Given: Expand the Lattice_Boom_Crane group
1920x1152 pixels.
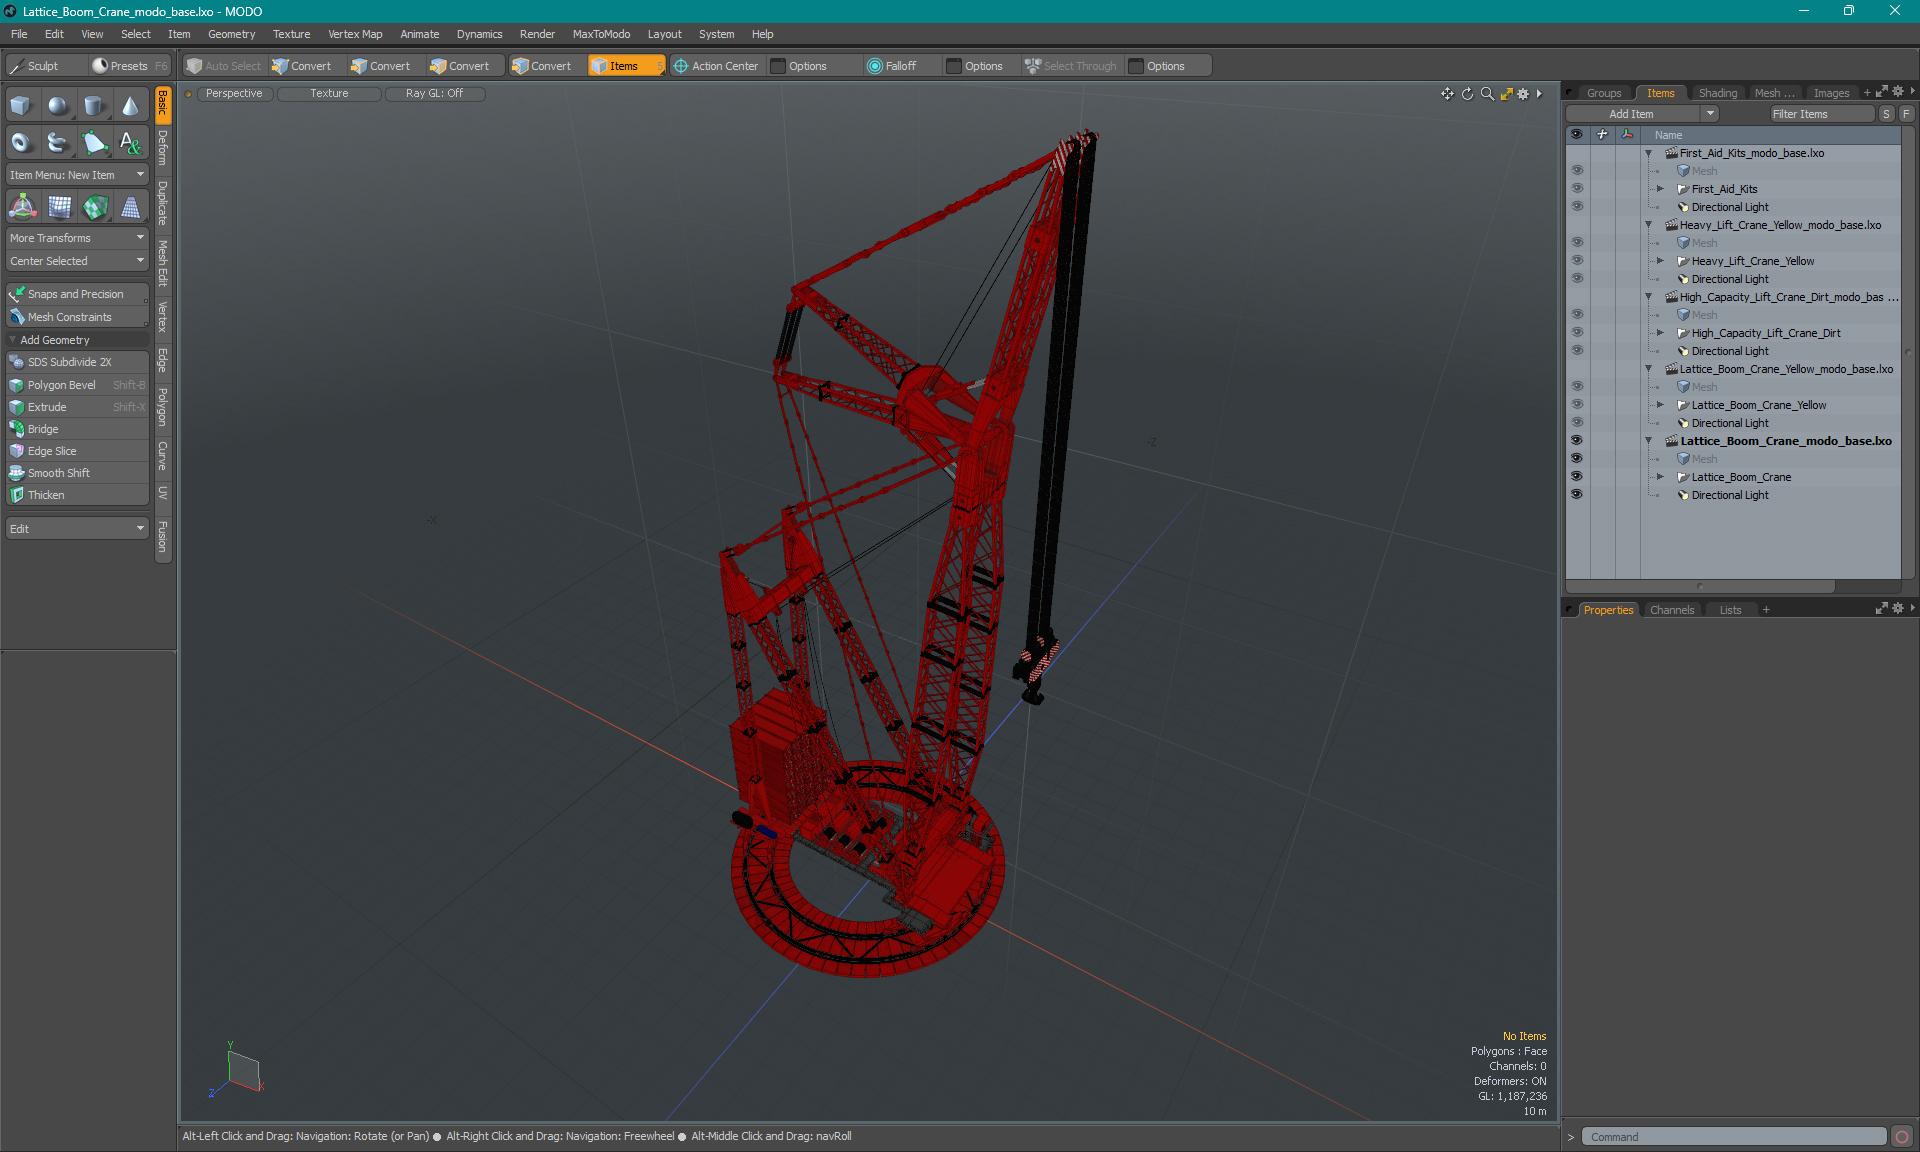Looking at the screenshot, I should (1661, 477).
